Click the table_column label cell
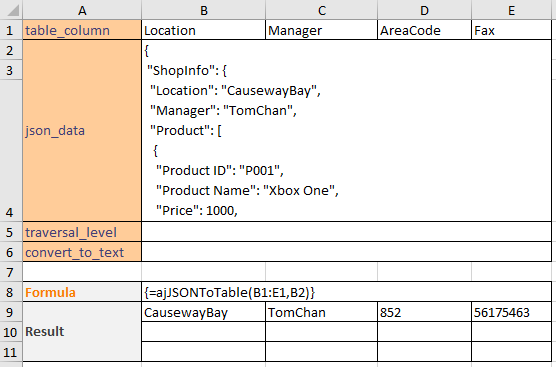Viewport: 556px width, 367px height. 82,30
